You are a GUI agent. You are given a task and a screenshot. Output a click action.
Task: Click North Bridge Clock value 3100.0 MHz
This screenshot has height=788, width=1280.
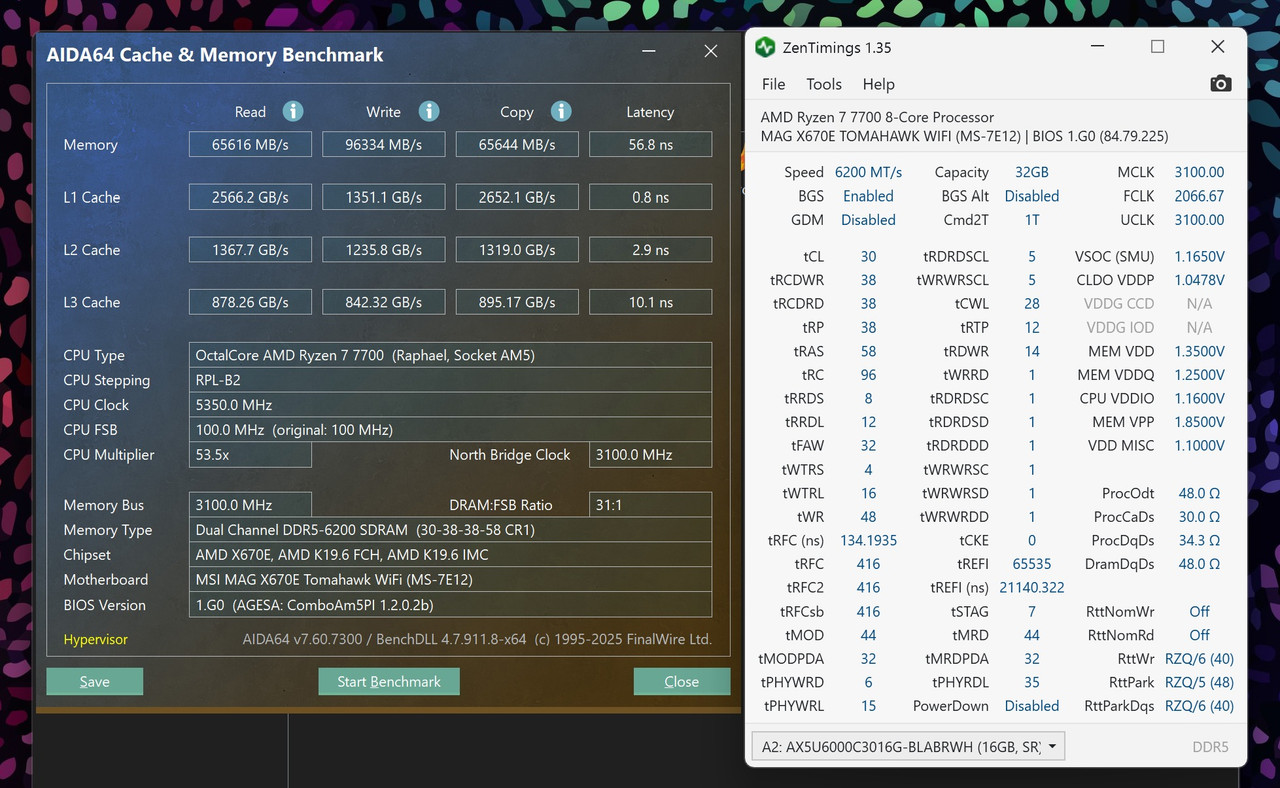(651, 454)
